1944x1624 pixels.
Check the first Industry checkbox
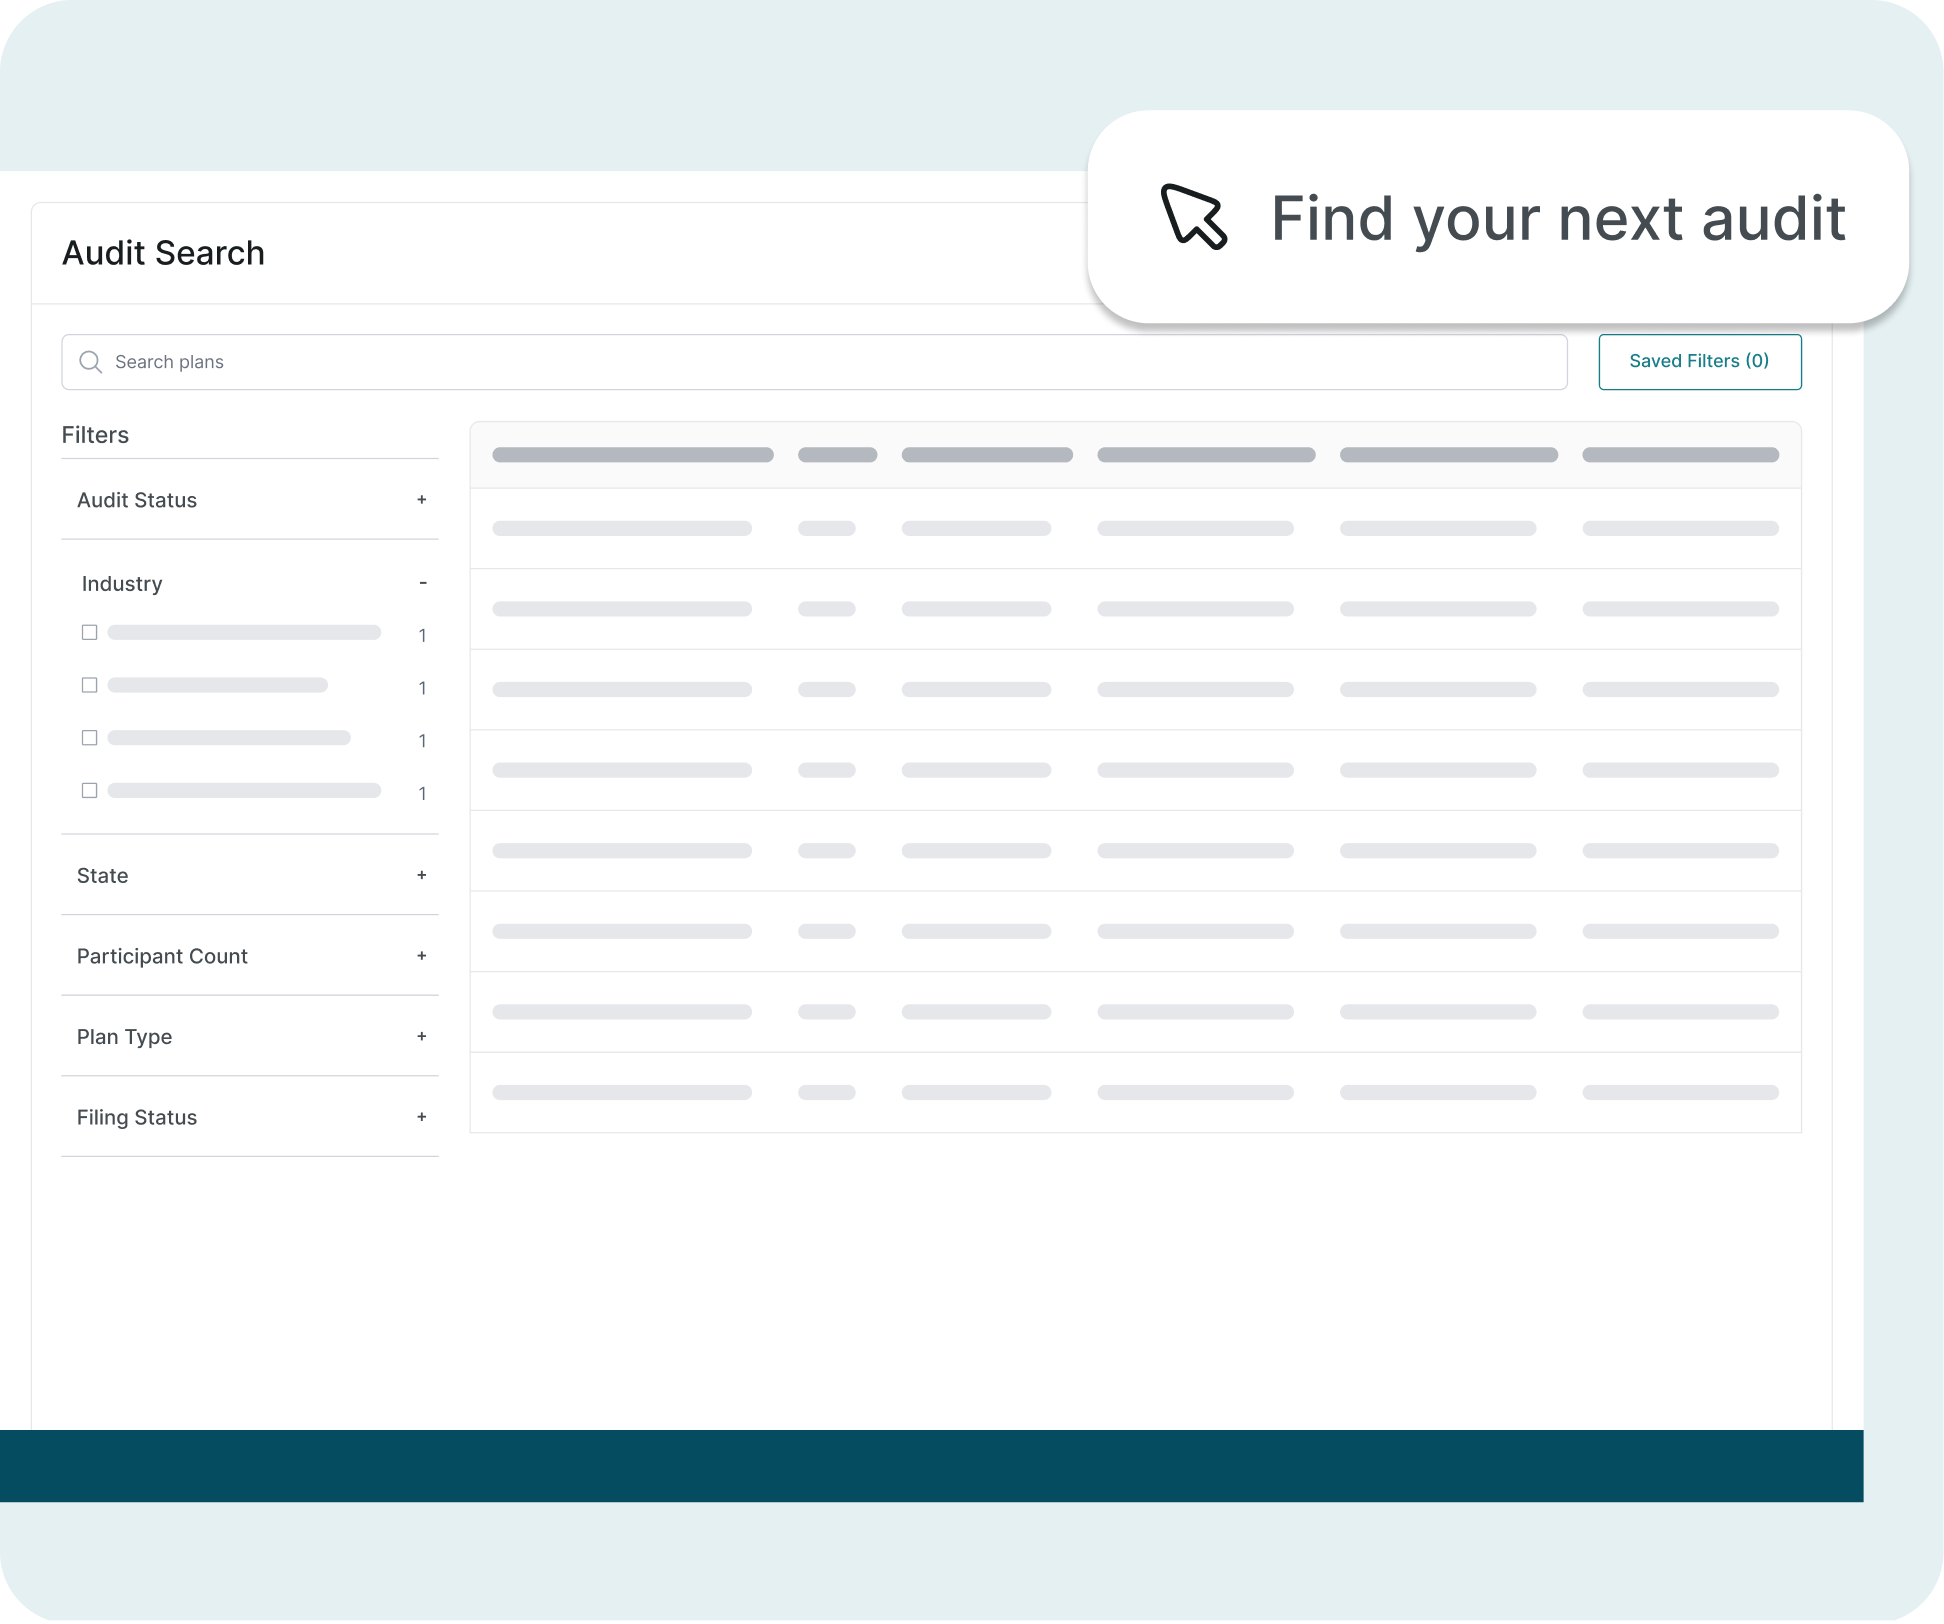coord(90,633)
